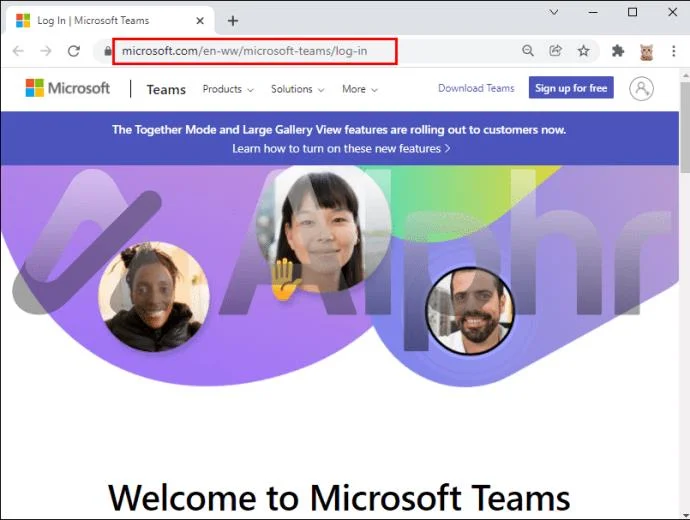Open Chrome three-dot menu
Screen dimensions: 690x520
point(674,51)
